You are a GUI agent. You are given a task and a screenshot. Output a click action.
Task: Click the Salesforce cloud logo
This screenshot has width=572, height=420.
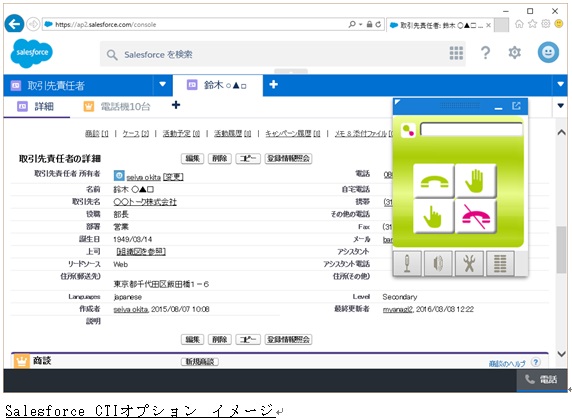point(32,53)
